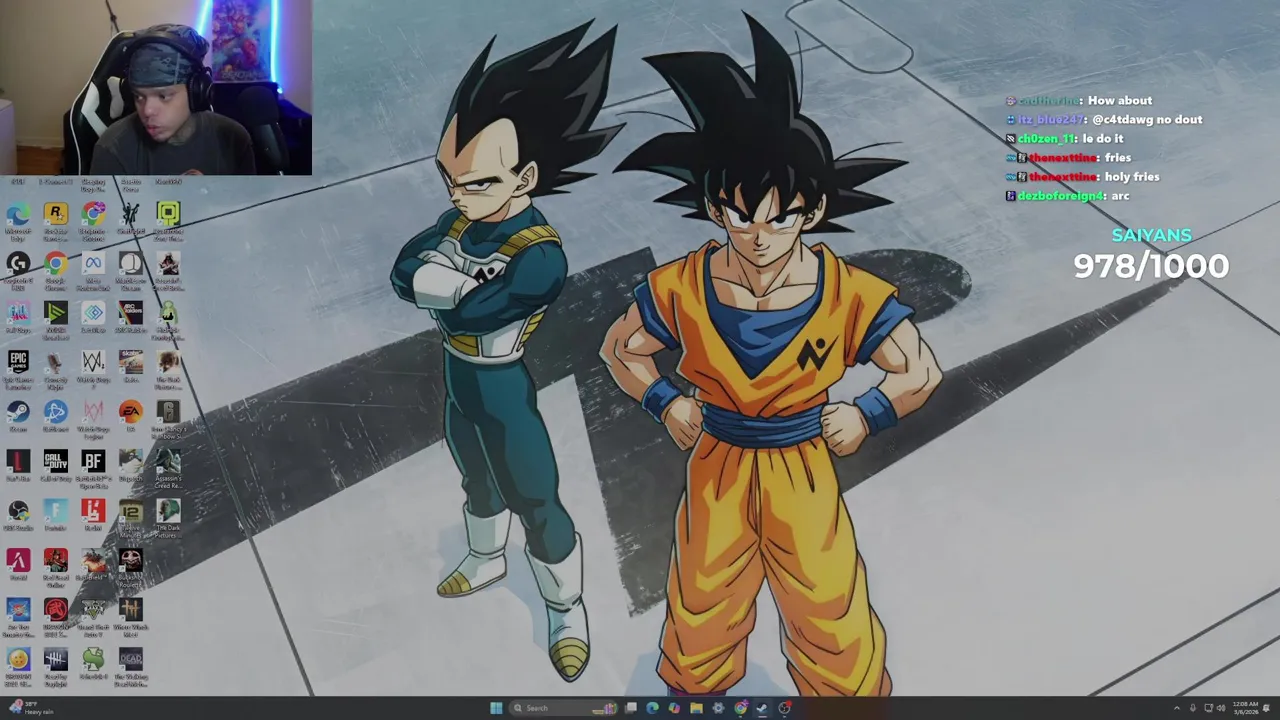This screenshot has height=720, width=1280.
Task: Open Task View from taskbar
Action: (631, 708)
